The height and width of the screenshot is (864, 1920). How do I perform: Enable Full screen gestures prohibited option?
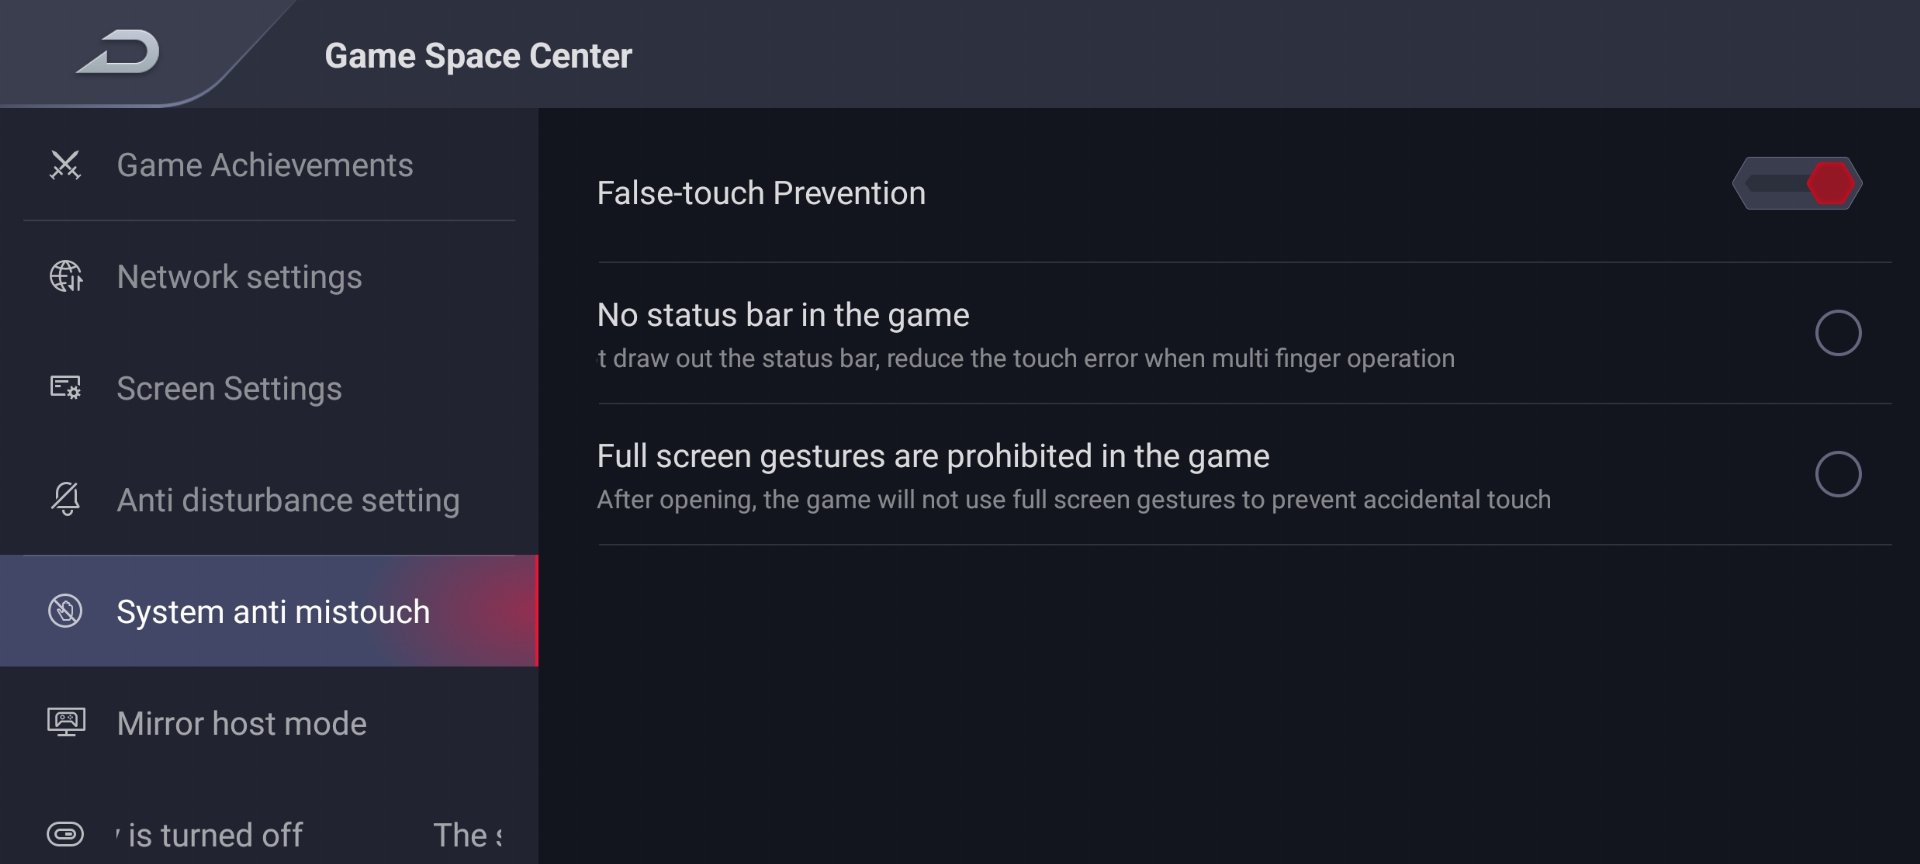[1838, 474]
